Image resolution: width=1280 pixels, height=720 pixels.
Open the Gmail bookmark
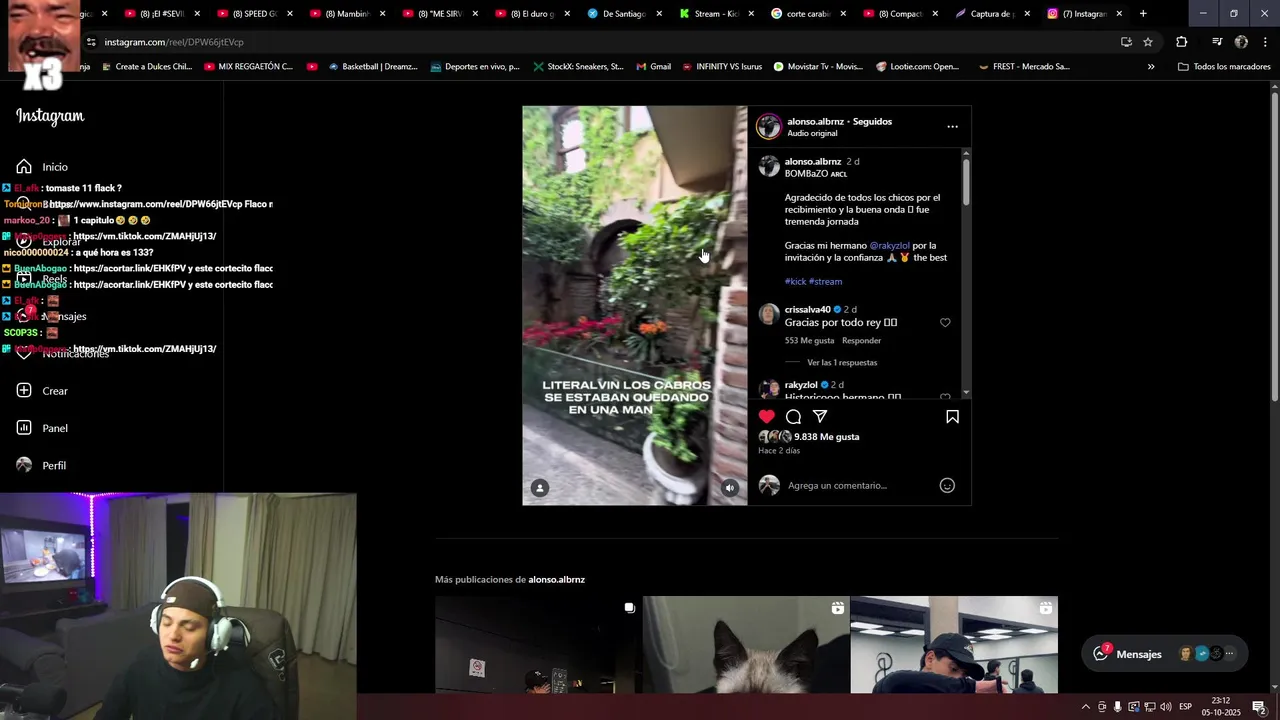(x=652, y=67)
